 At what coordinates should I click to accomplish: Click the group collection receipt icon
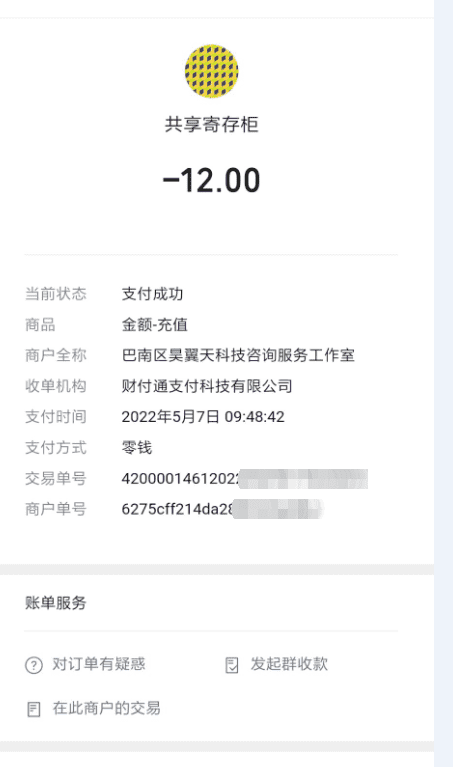[231, 665]
